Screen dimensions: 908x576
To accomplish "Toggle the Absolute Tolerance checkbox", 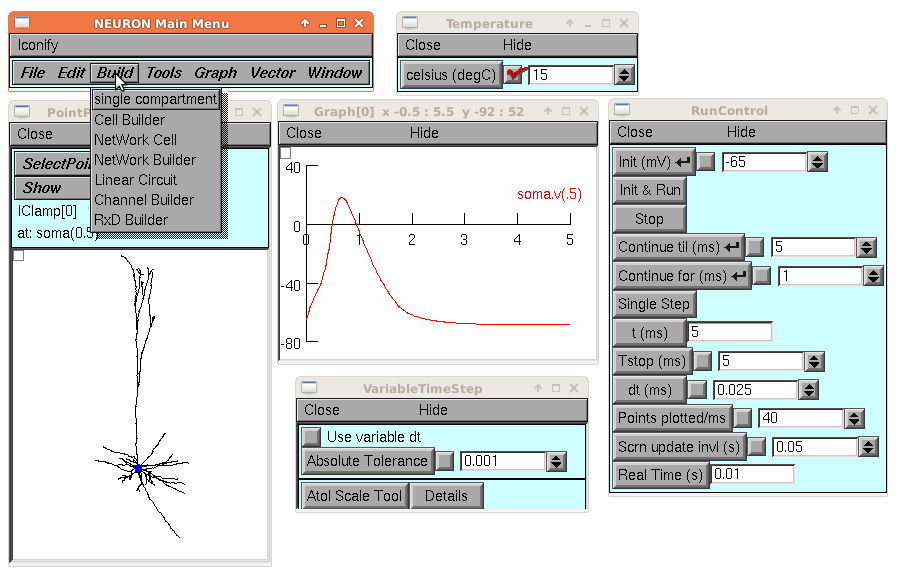I will coord(445,461).
